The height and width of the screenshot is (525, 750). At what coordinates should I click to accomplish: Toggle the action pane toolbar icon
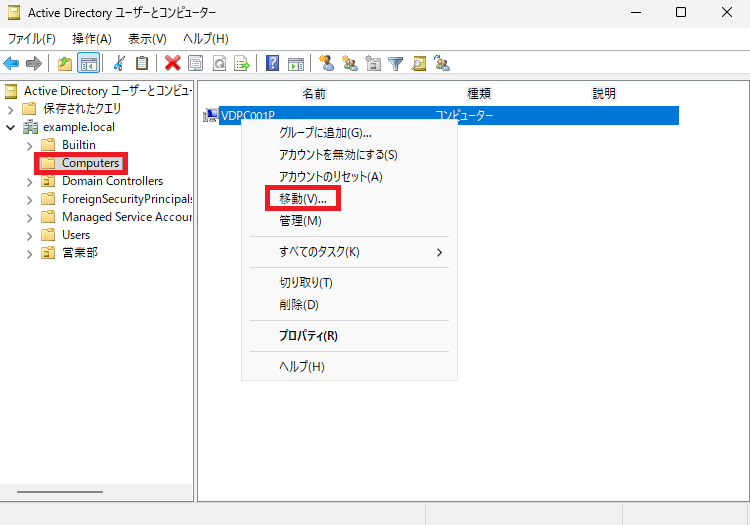[296, 63]
